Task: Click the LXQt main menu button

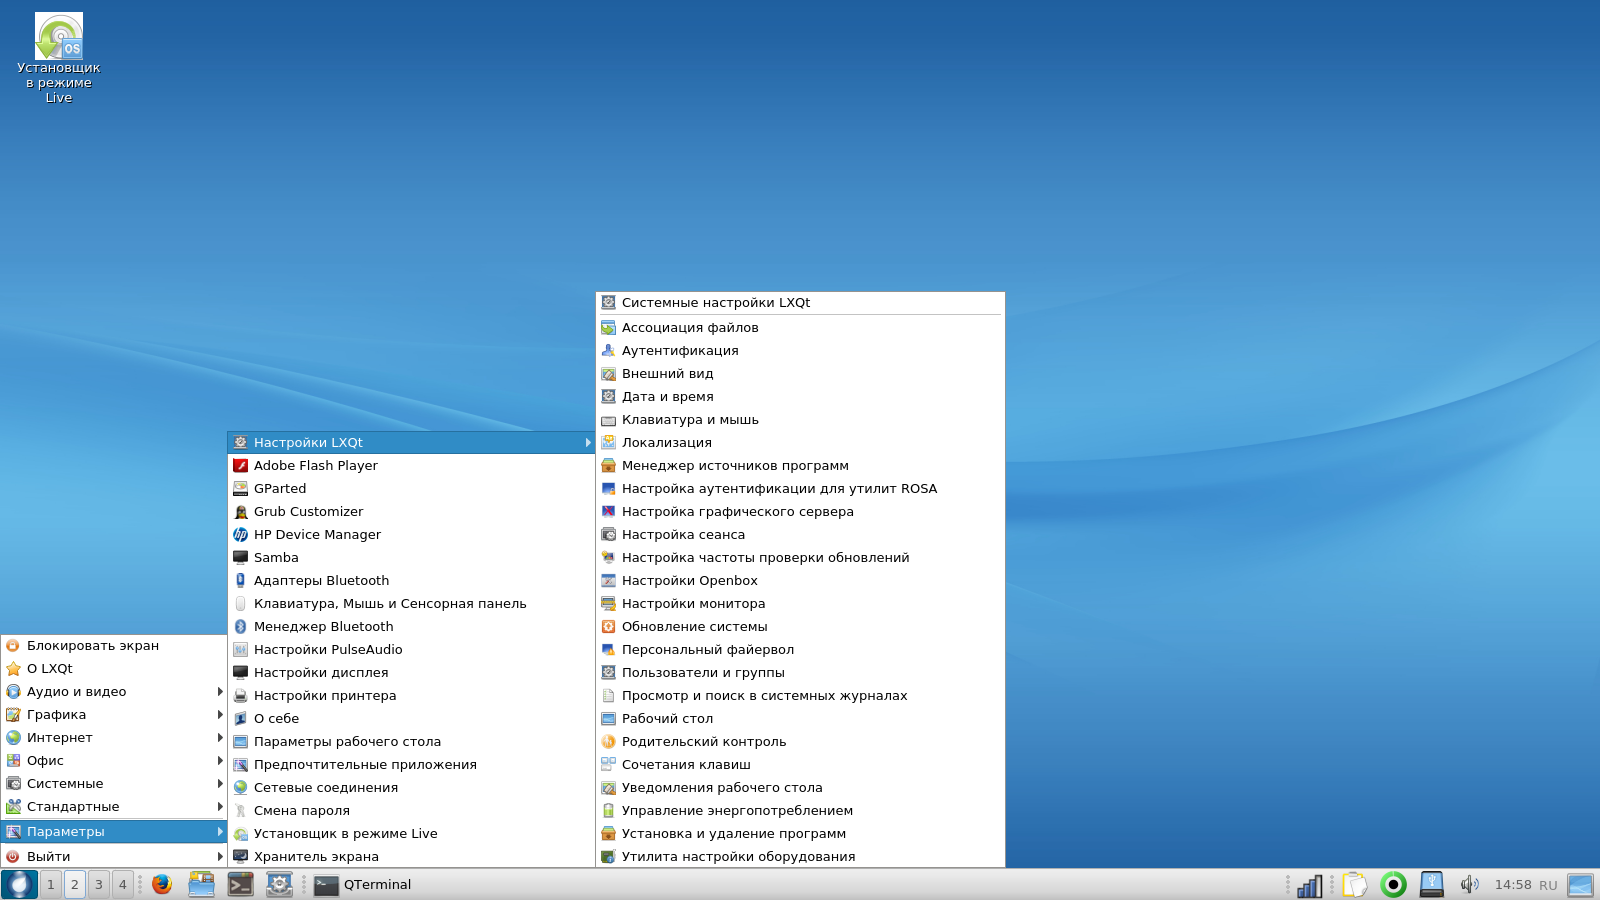Action: click(19, 884)
